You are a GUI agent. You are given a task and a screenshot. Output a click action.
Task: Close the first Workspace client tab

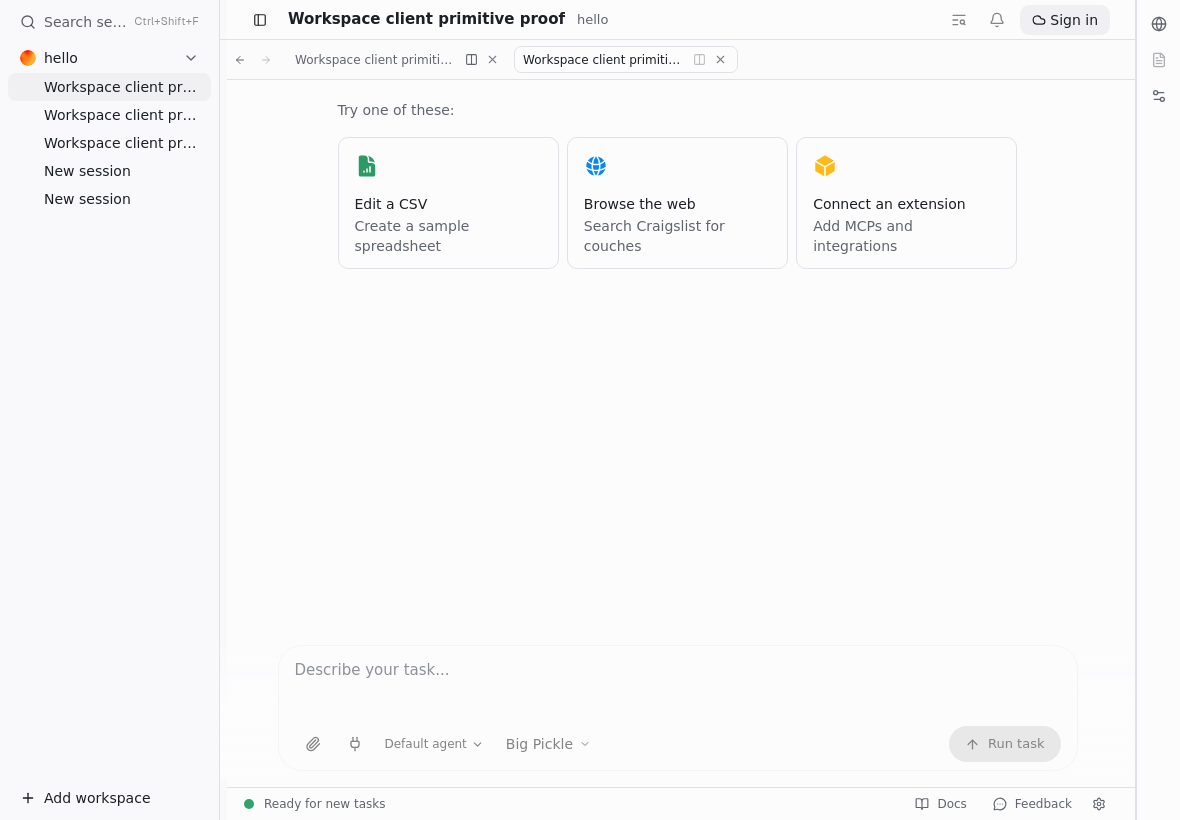493,60
